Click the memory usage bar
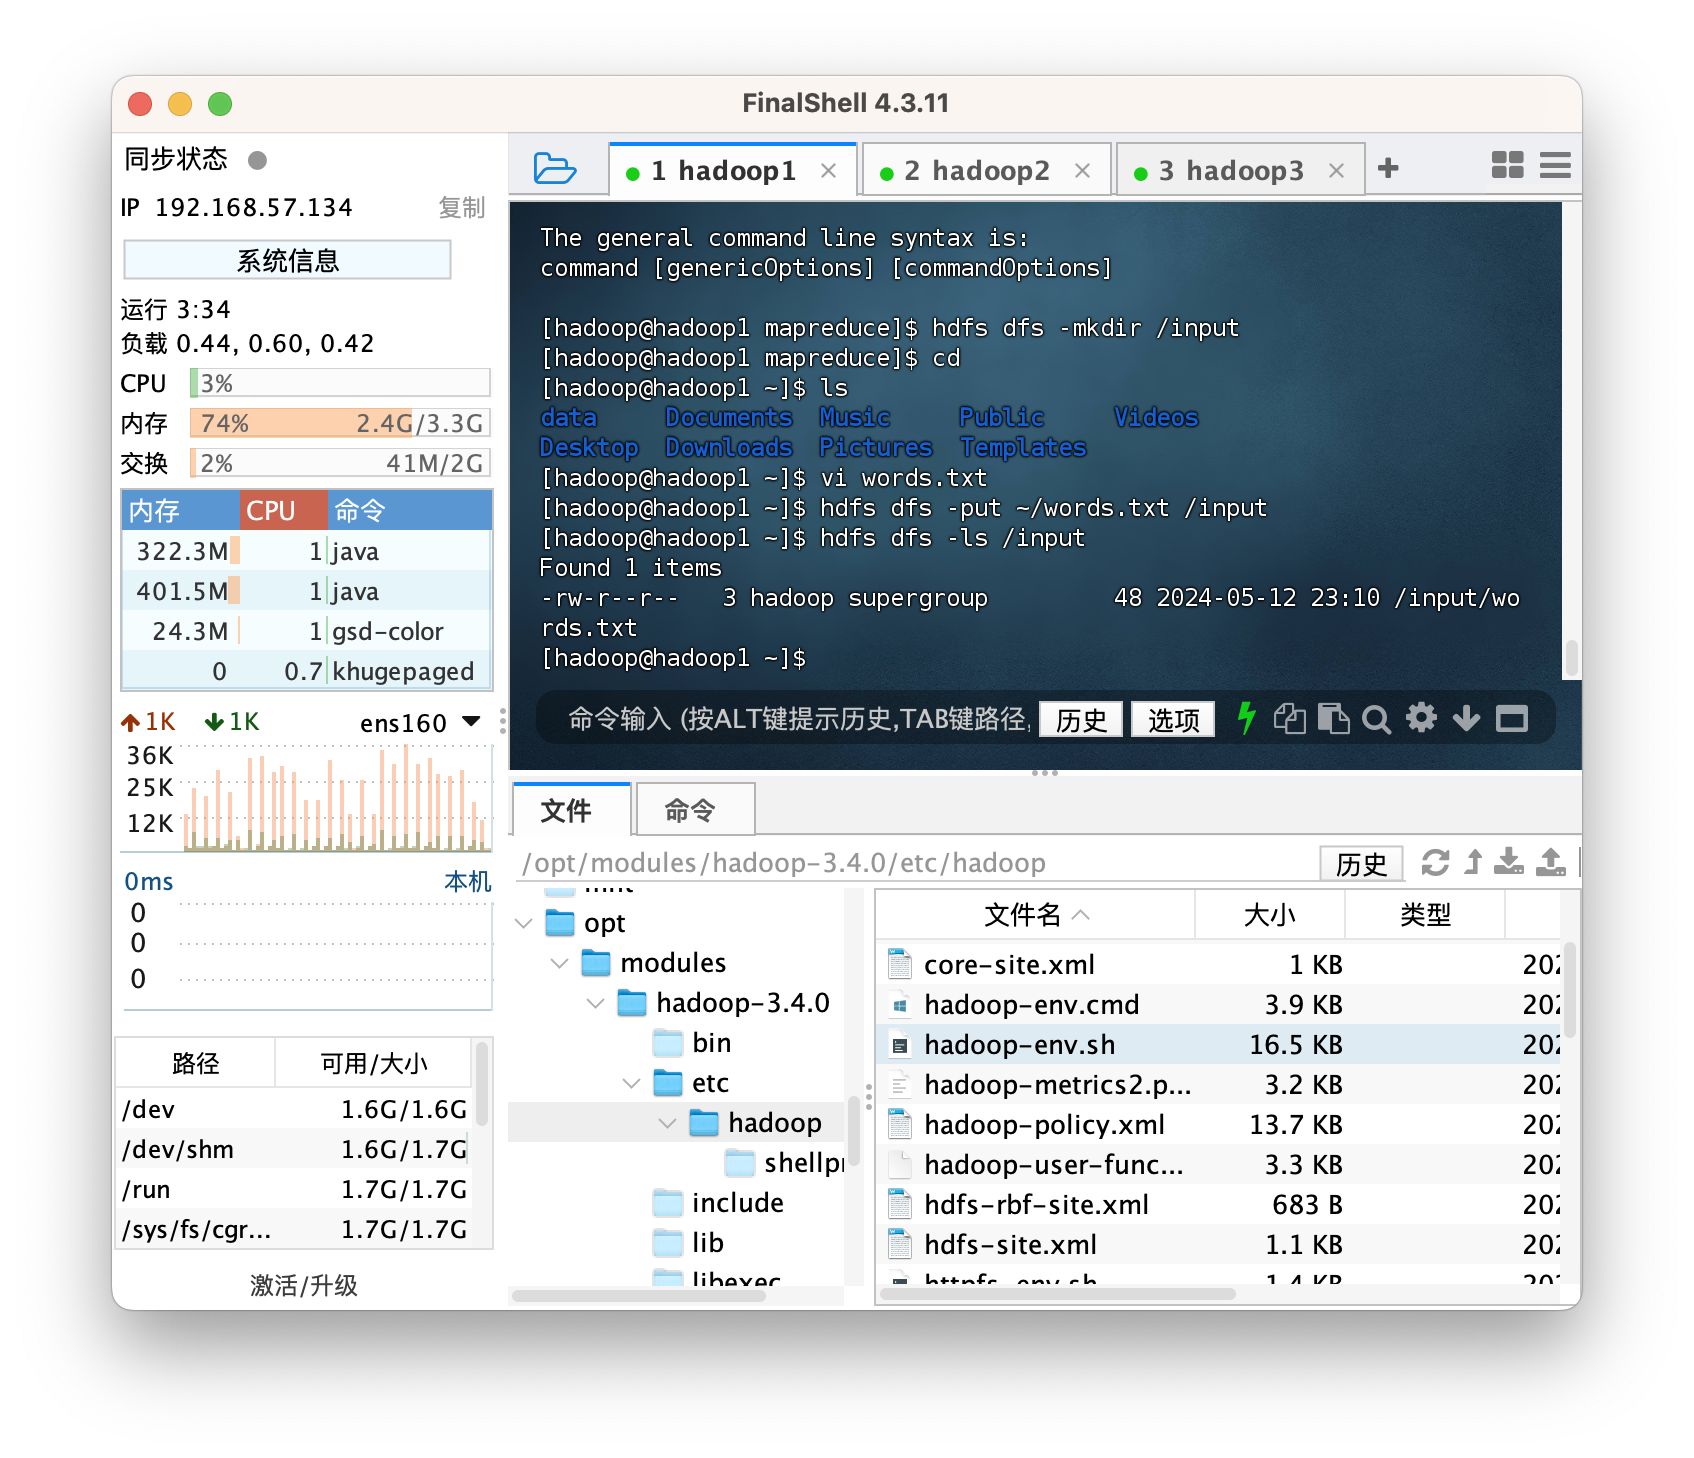The image size is (1694, 1458). coord(340,423)
